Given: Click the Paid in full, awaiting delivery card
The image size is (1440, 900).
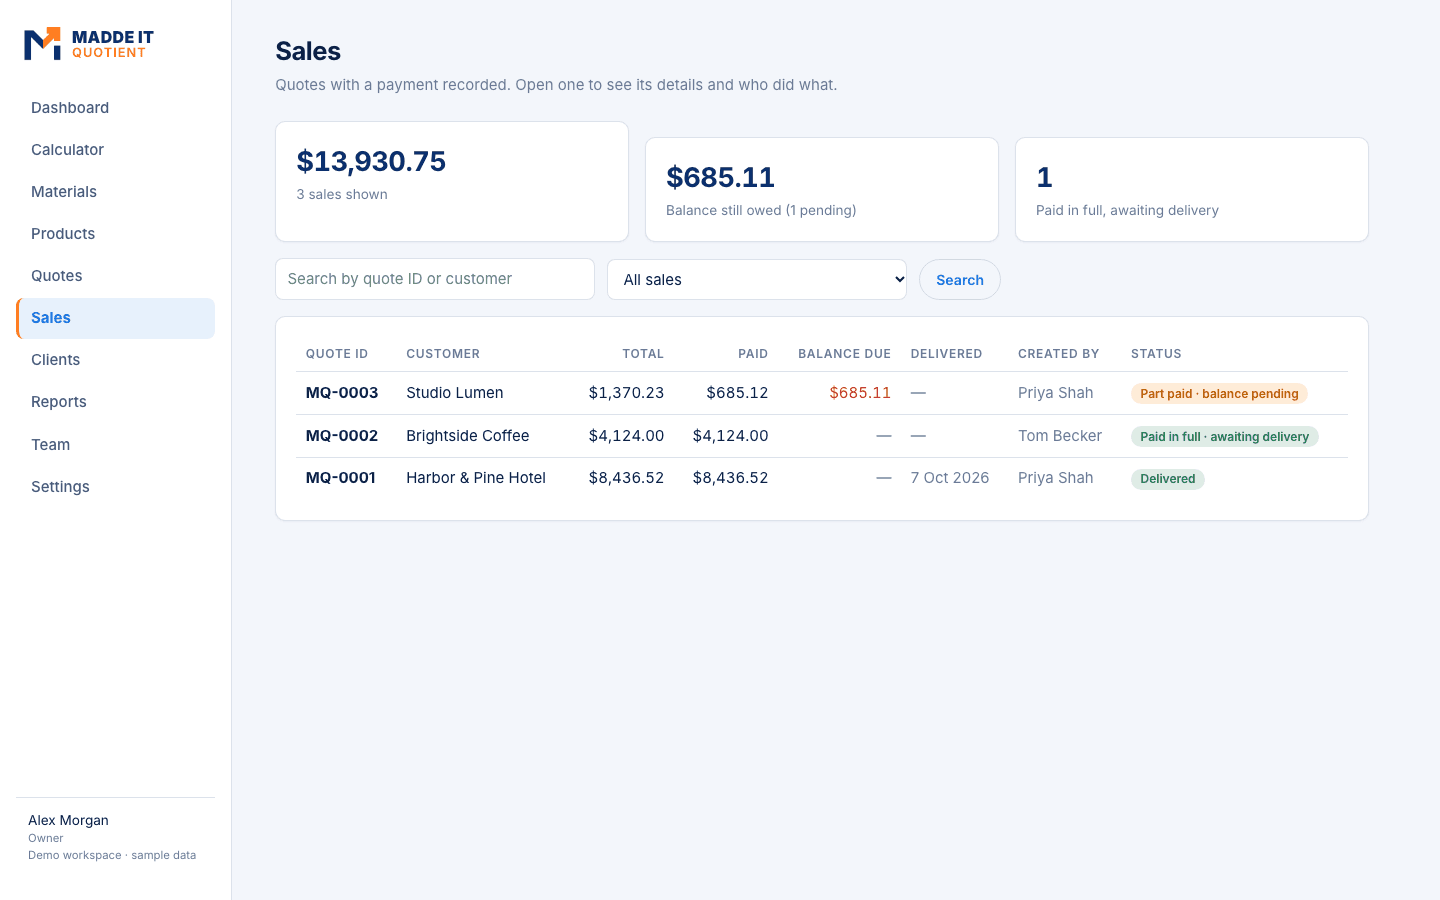Looking at the screenshot, I should tap(1192, 189).
